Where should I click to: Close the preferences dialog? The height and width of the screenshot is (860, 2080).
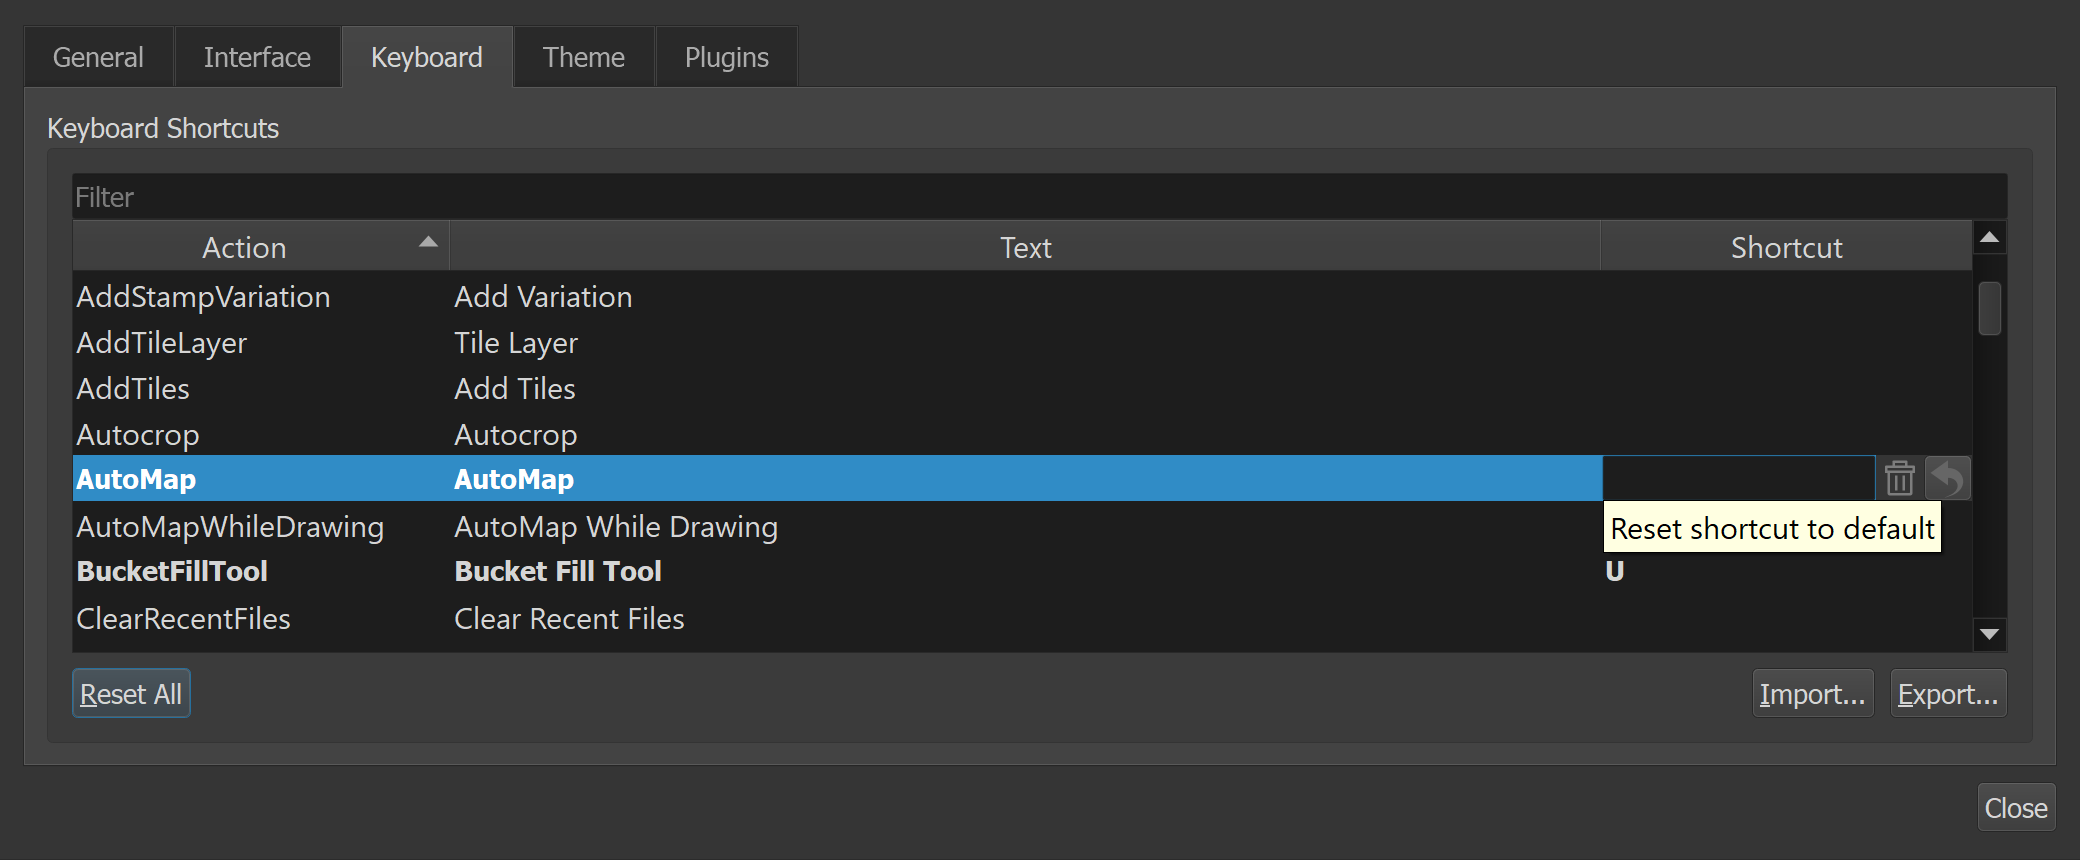(x=2016, y=807)
